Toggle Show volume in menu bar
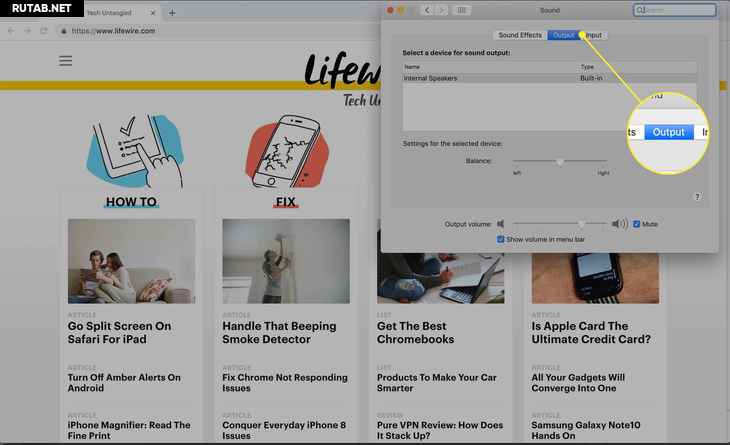The height and width of the screenshot is (445, 730). click(x=500, y=239)
